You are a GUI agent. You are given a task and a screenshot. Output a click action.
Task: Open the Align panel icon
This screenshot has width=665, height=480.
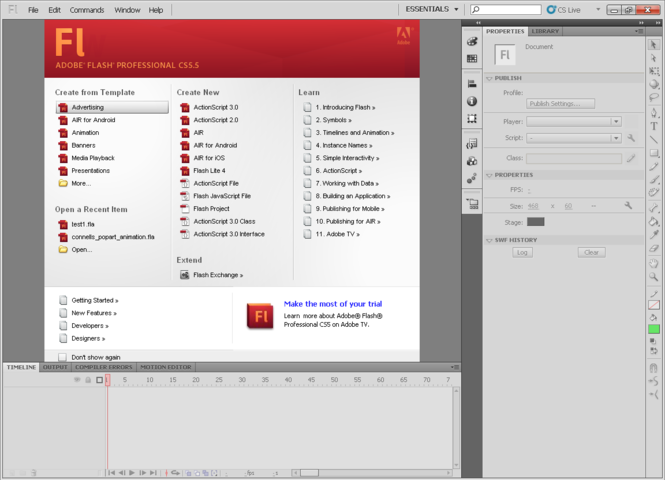(x=472, y=84)
